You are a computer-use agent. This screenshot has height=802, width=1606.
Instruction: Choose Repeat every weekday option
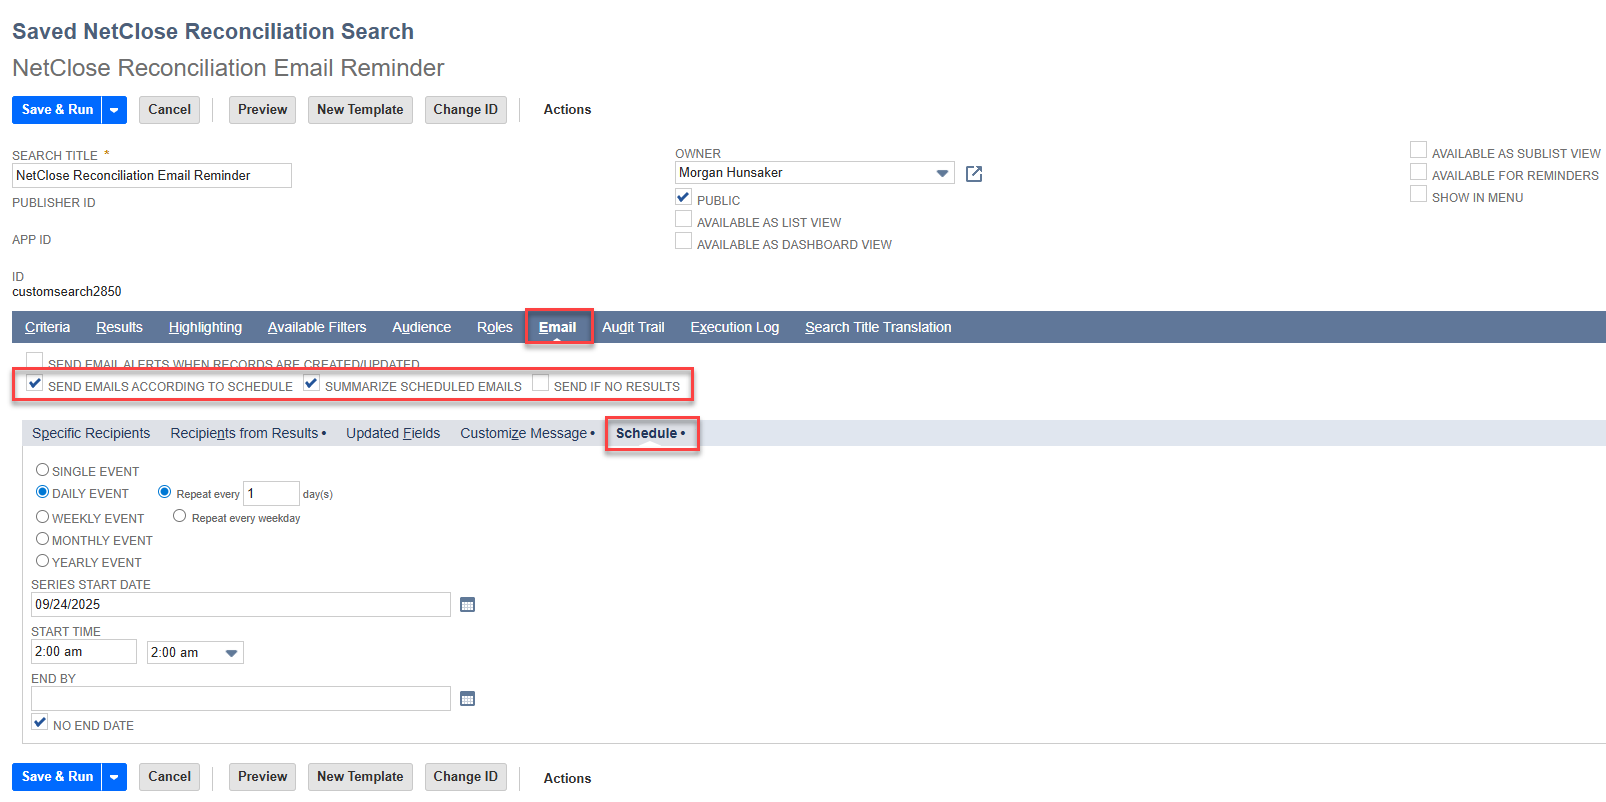[x=180, y=516]
